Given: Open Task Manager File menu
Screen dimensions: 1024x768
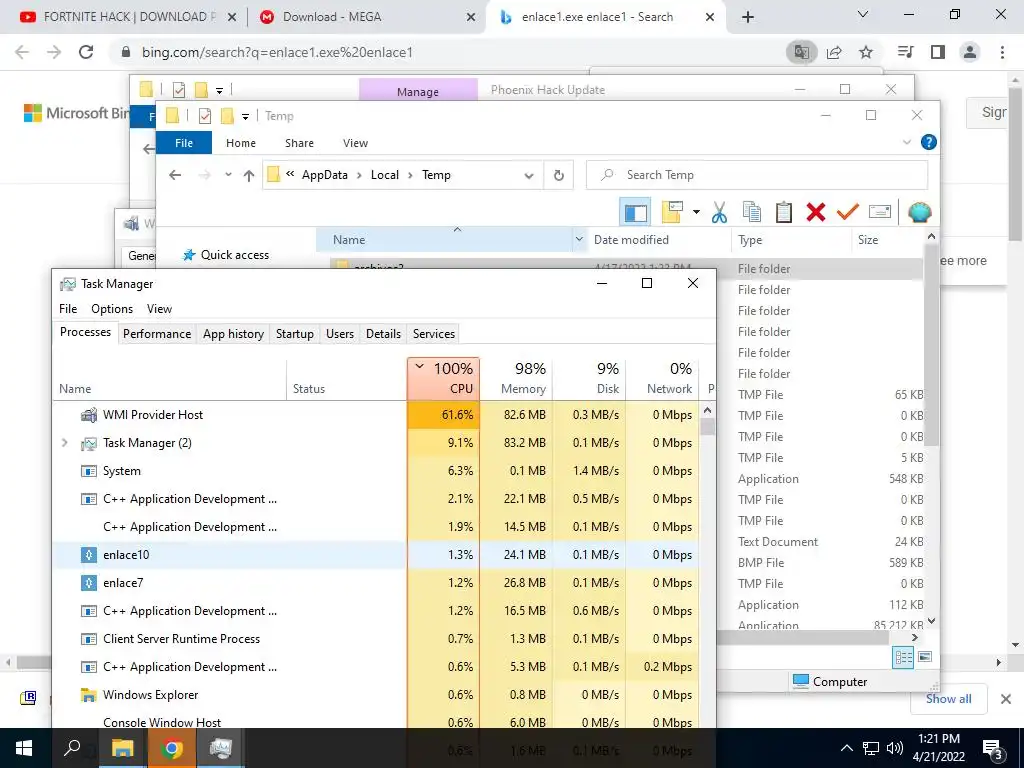Looking at the screenshot, I should pos(68,309).
